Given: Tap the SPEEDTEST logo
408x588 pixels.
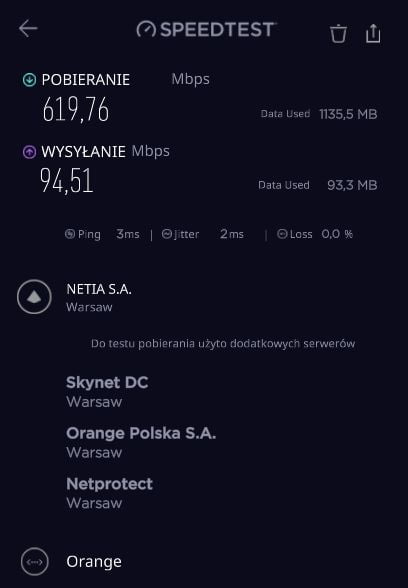Looking at the screenshot, I should (207, 29).
